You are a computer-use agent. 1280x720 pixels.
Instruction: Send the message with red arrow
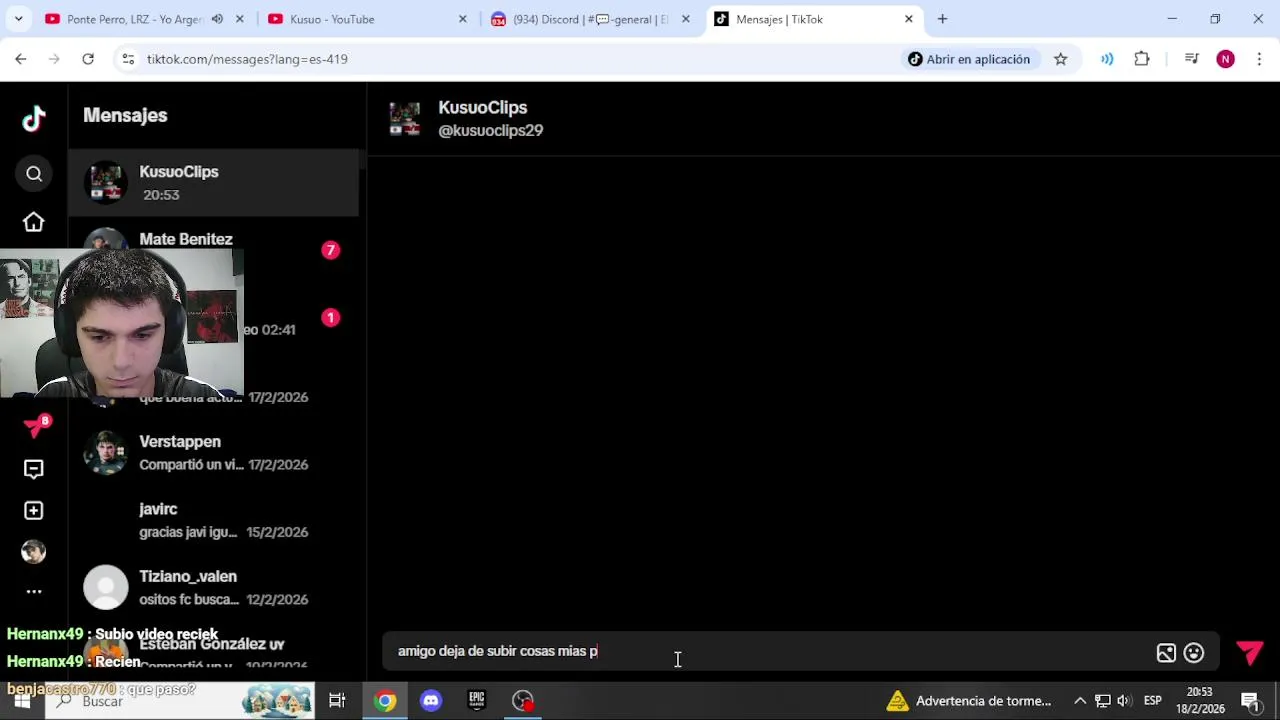click(1250, 653)
